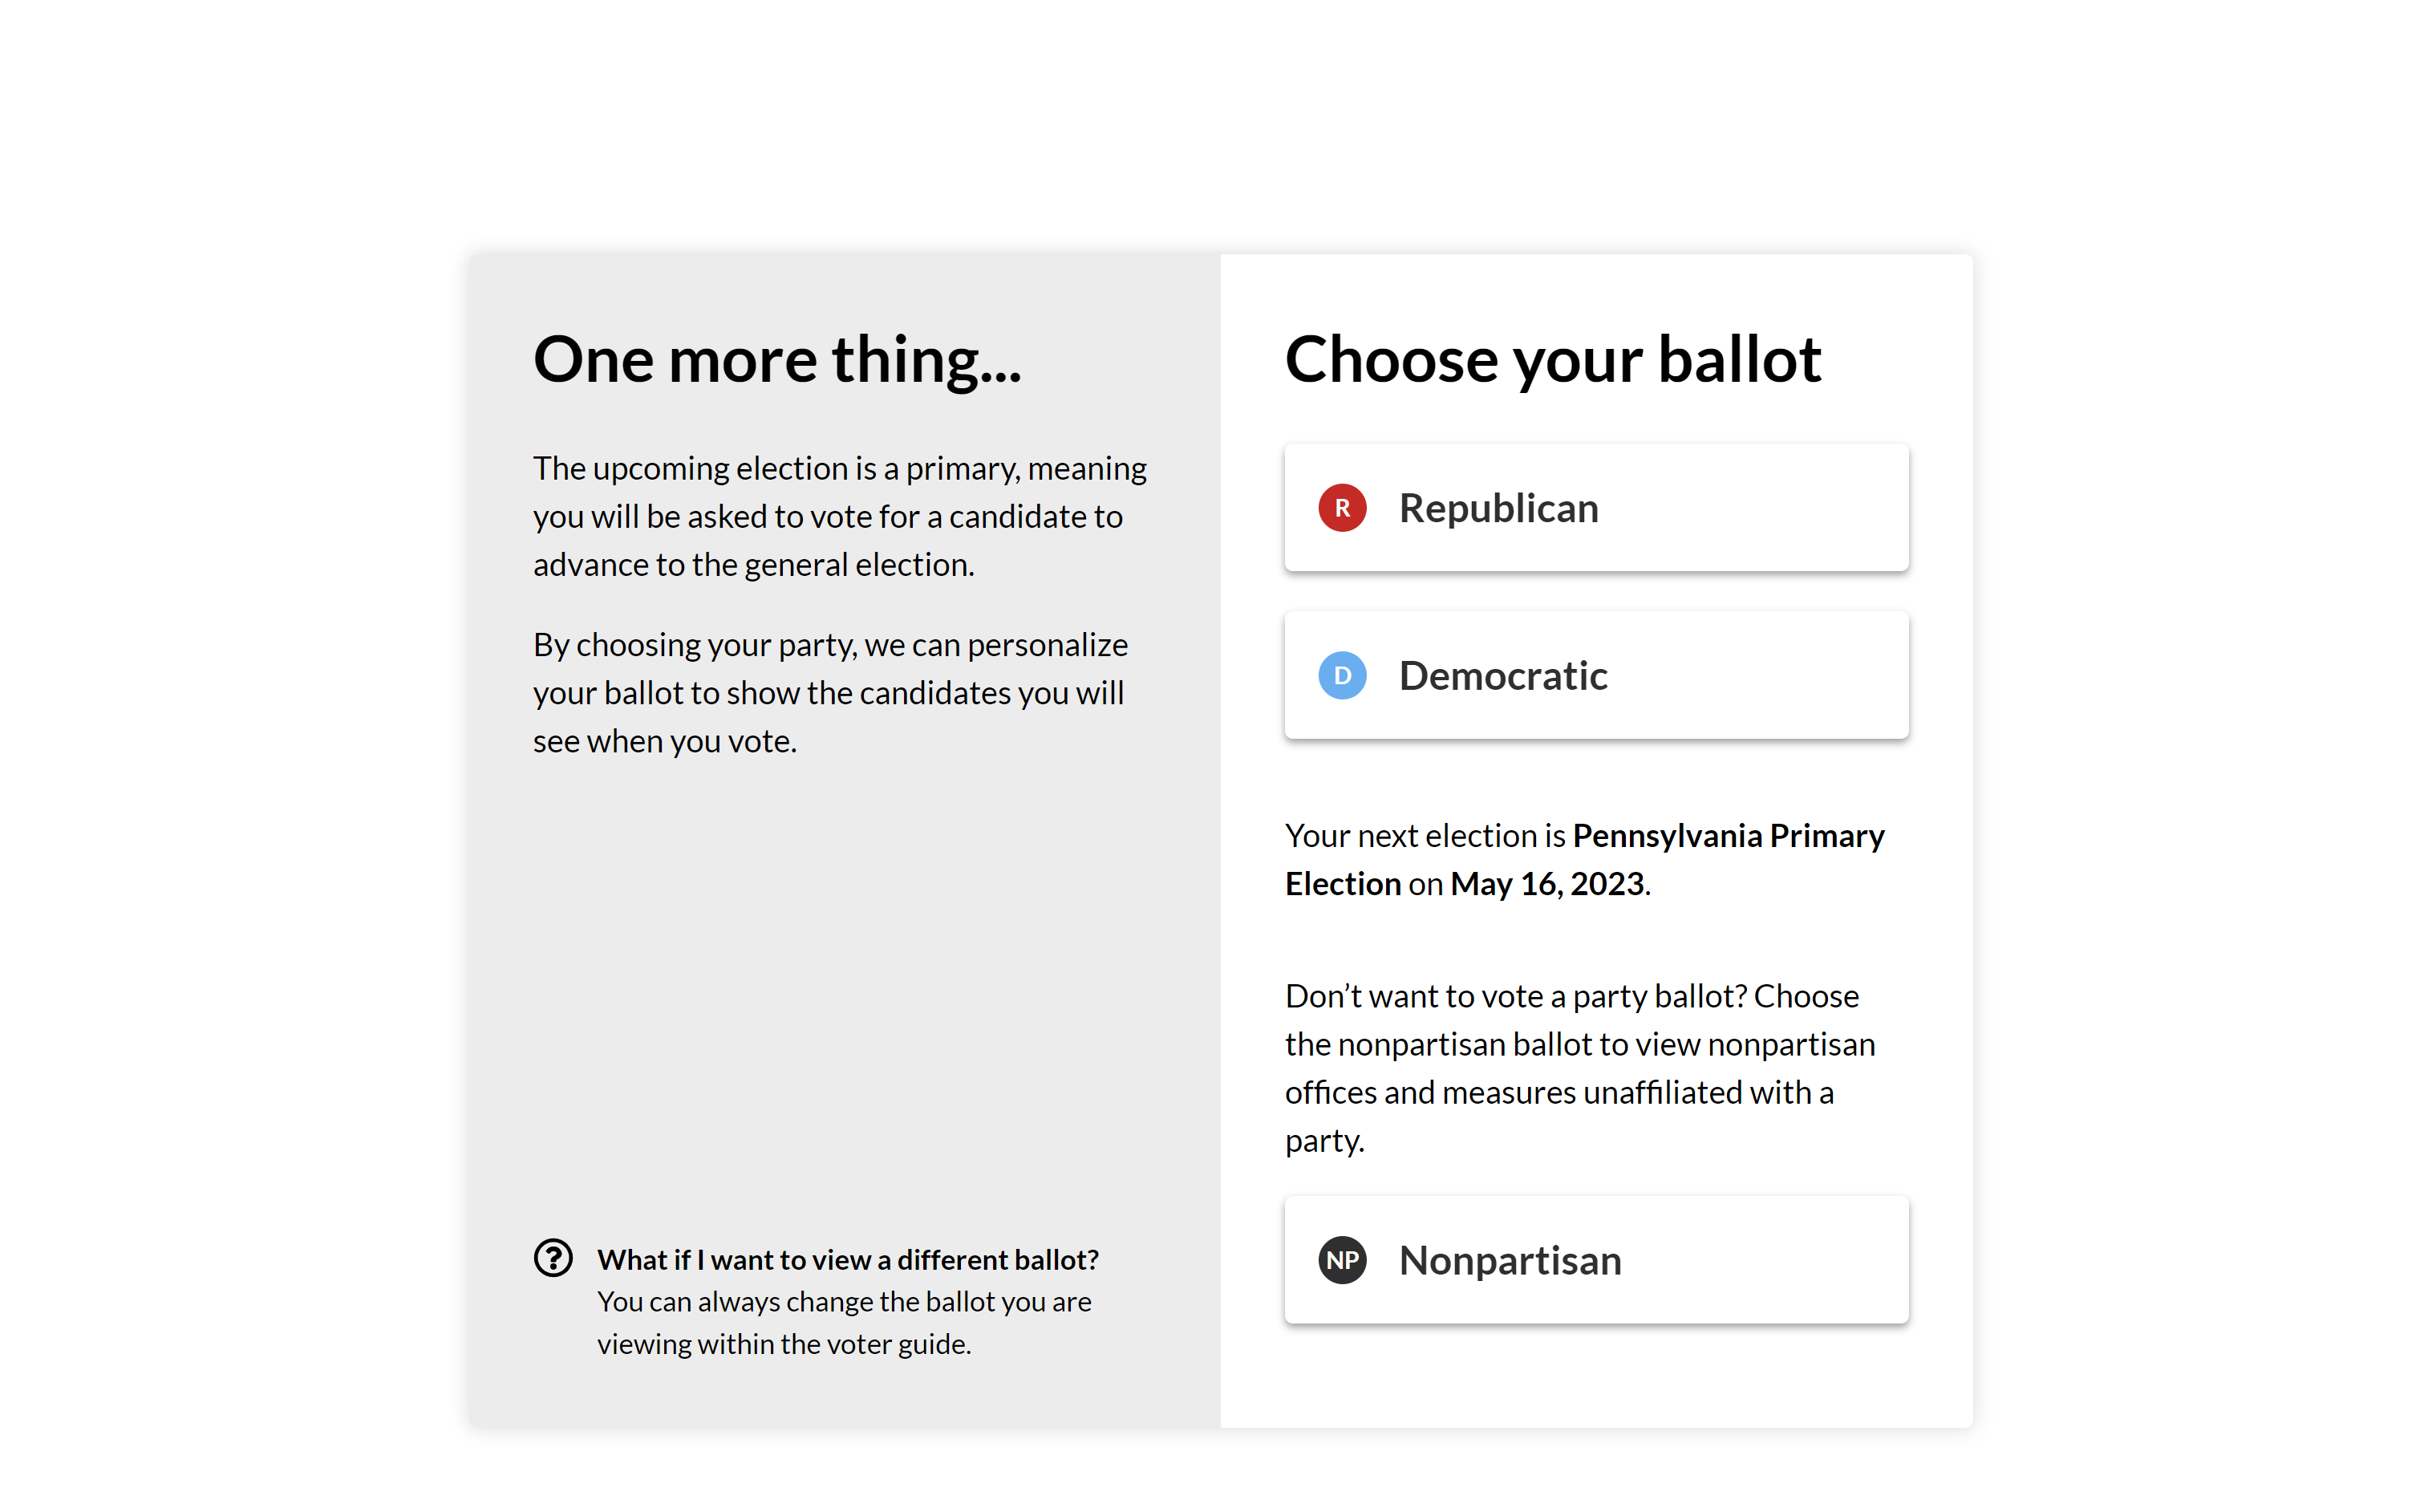
Task: Click the "advance to the general election" line
Action: (753, 565)
